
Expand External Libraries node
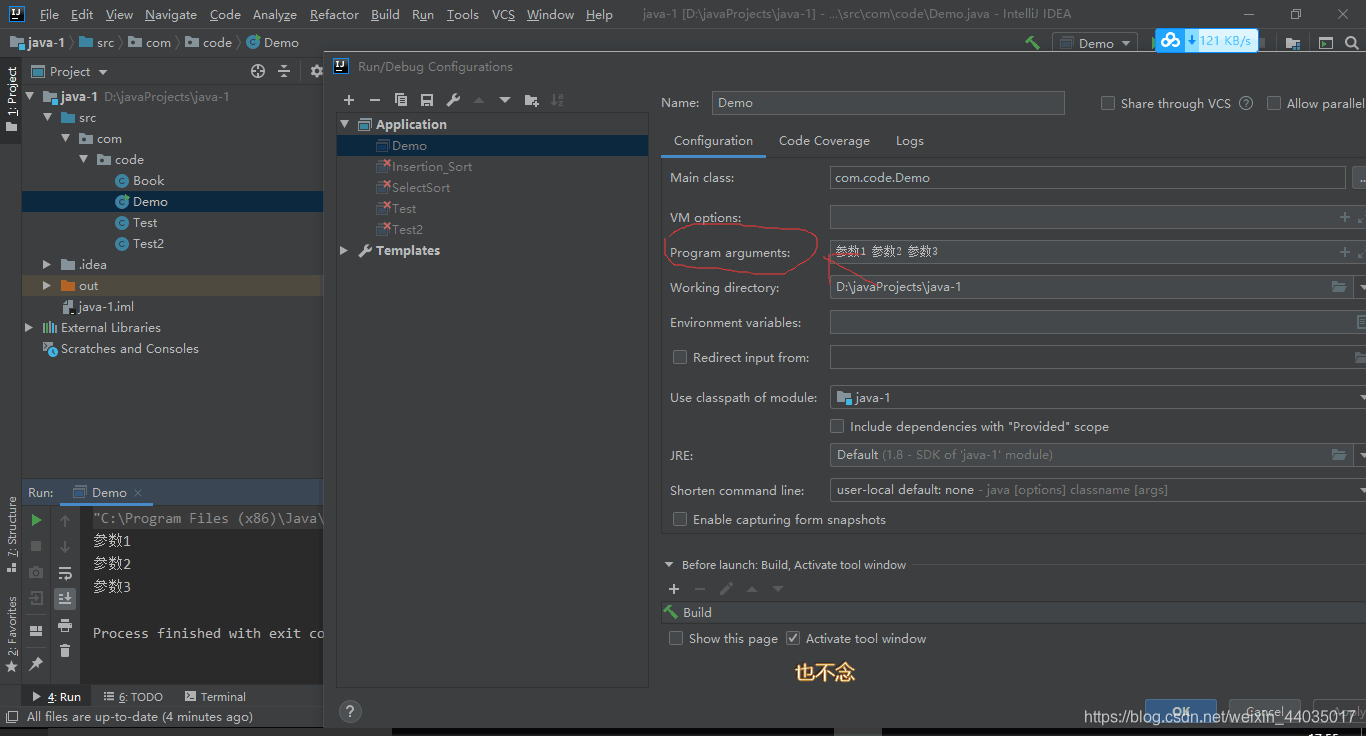(x=29, y=327)
